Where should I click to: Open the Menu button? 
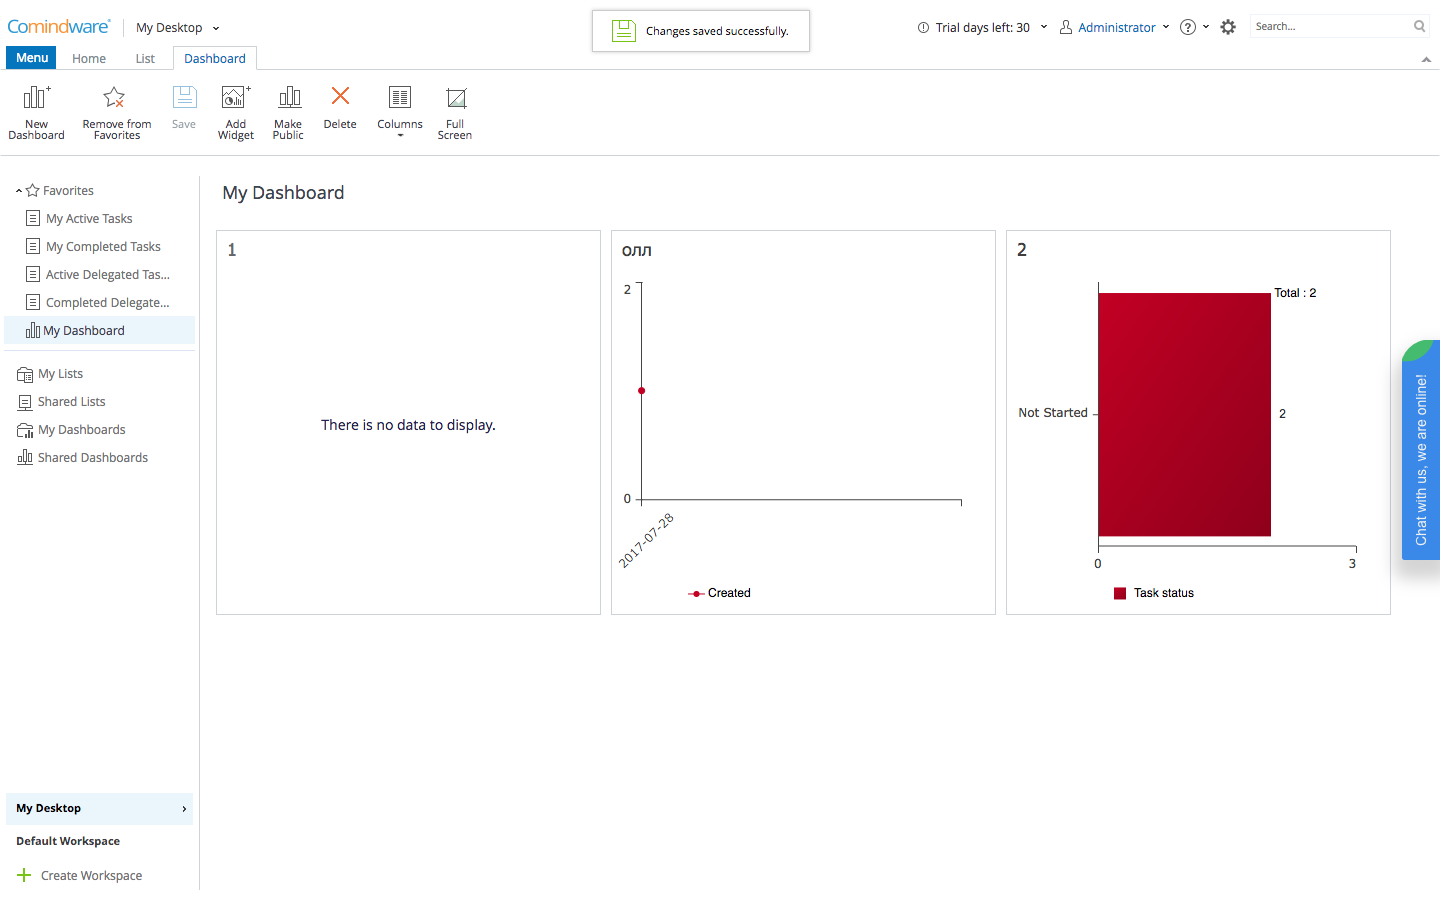pos(32,58)
